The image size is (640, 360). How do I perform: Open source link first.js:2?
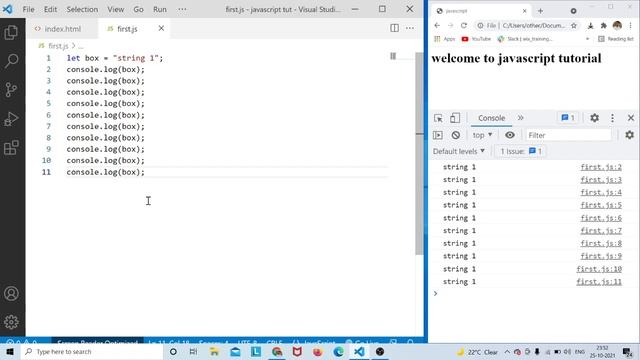tap(601, 167)
